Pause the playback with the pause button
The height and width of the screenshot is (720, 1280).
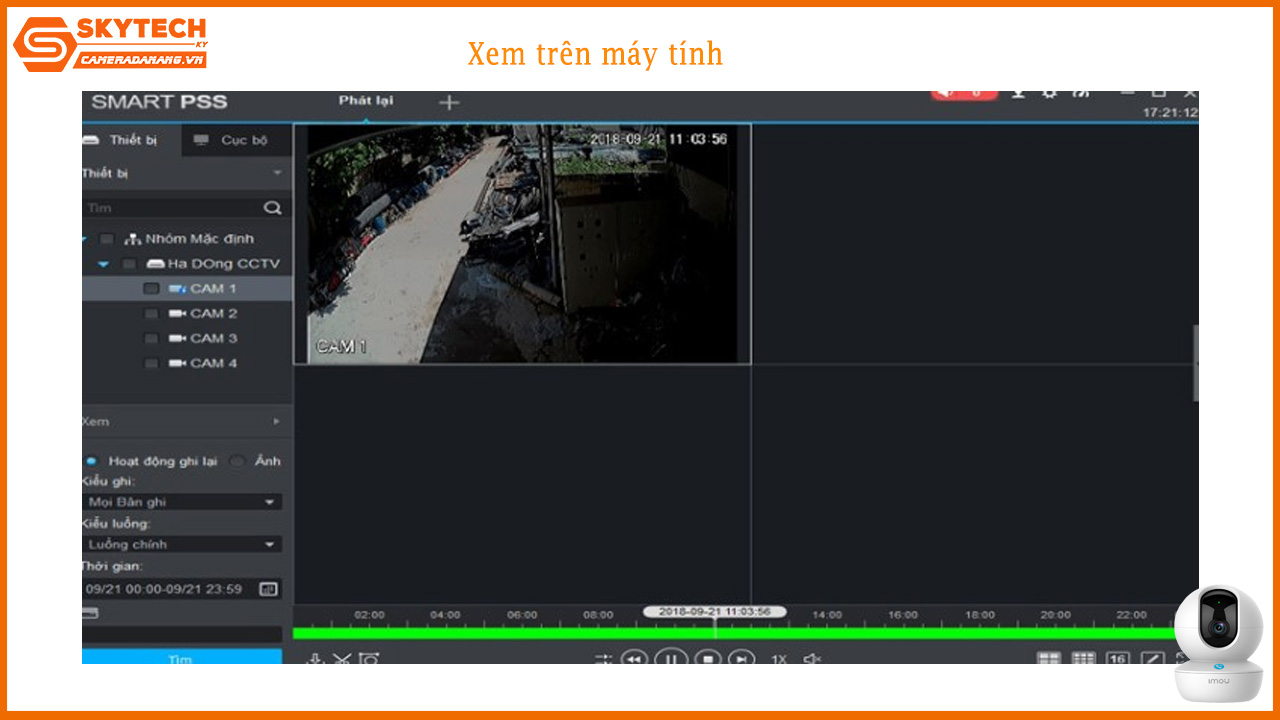[670, 659]
